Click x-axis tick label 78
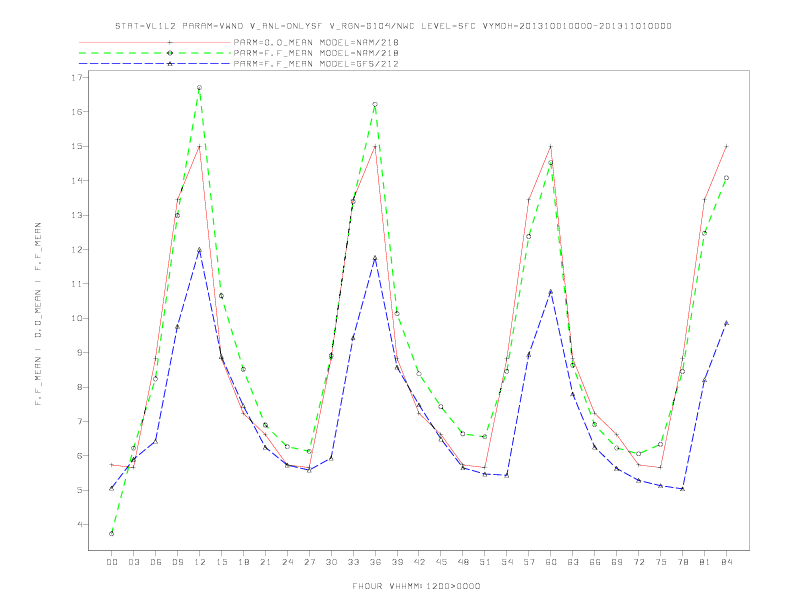Image resolution: width=792 pixels, height=612 pixels. [x=683, y=562]
